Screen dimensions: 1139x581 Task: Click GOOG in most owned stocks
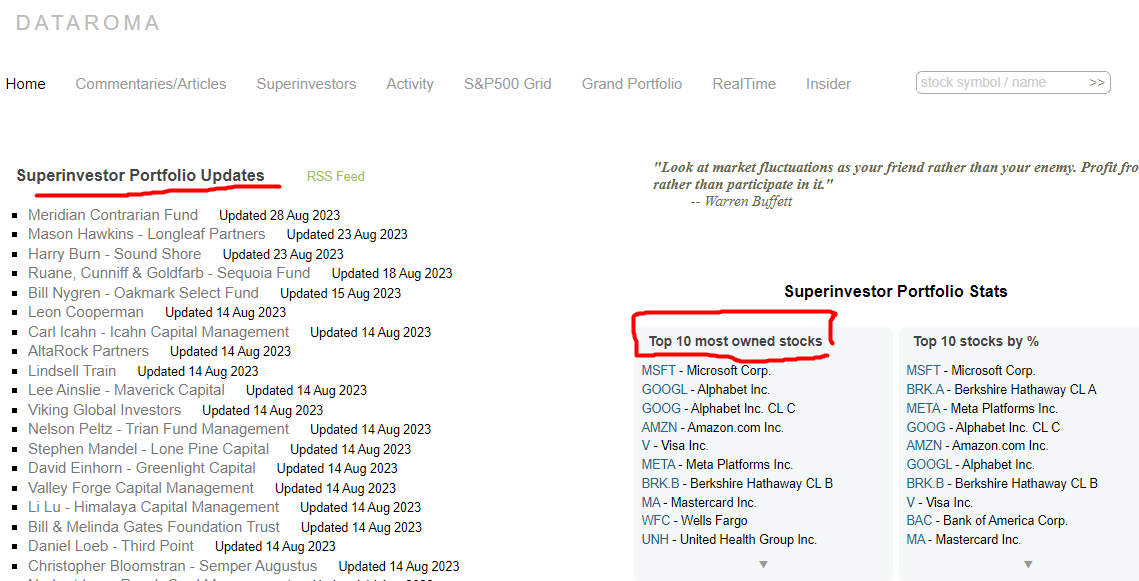click(x=661, y=408)
